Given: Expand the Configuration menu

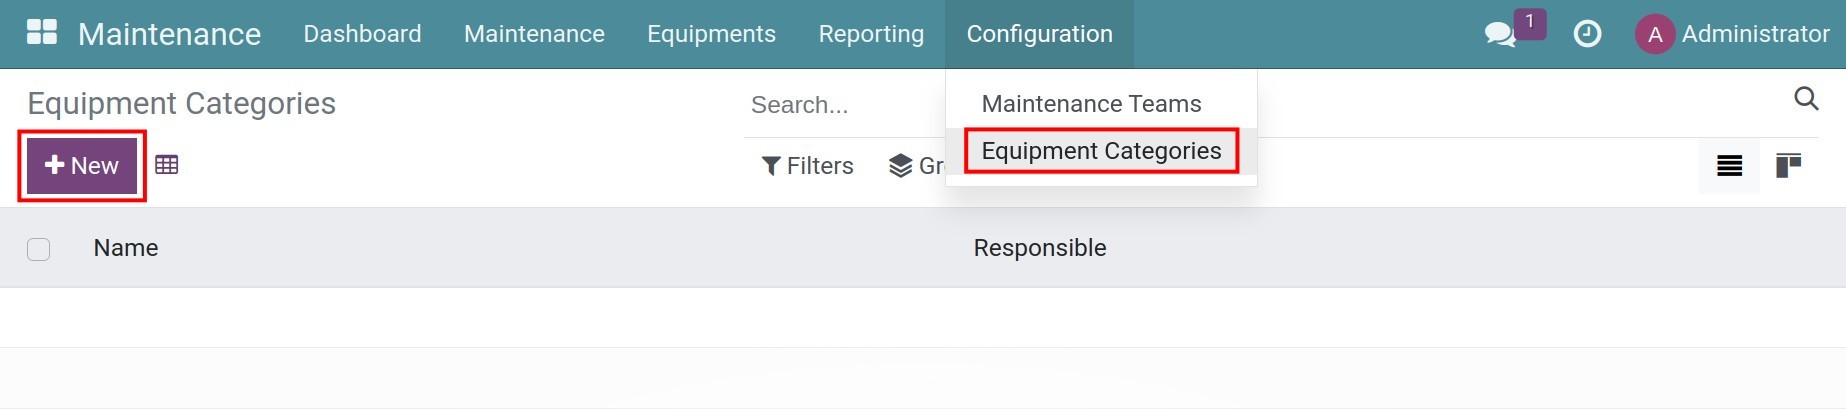Looking at the screenshot, I should tap(1039, 34).
